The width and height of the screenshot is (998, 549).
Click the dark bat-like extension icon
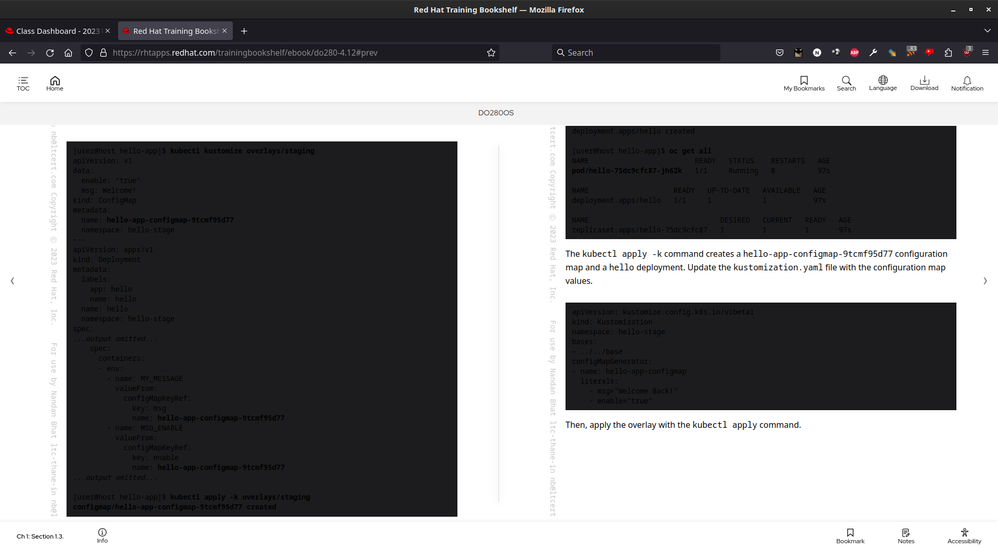pos(798,53)
